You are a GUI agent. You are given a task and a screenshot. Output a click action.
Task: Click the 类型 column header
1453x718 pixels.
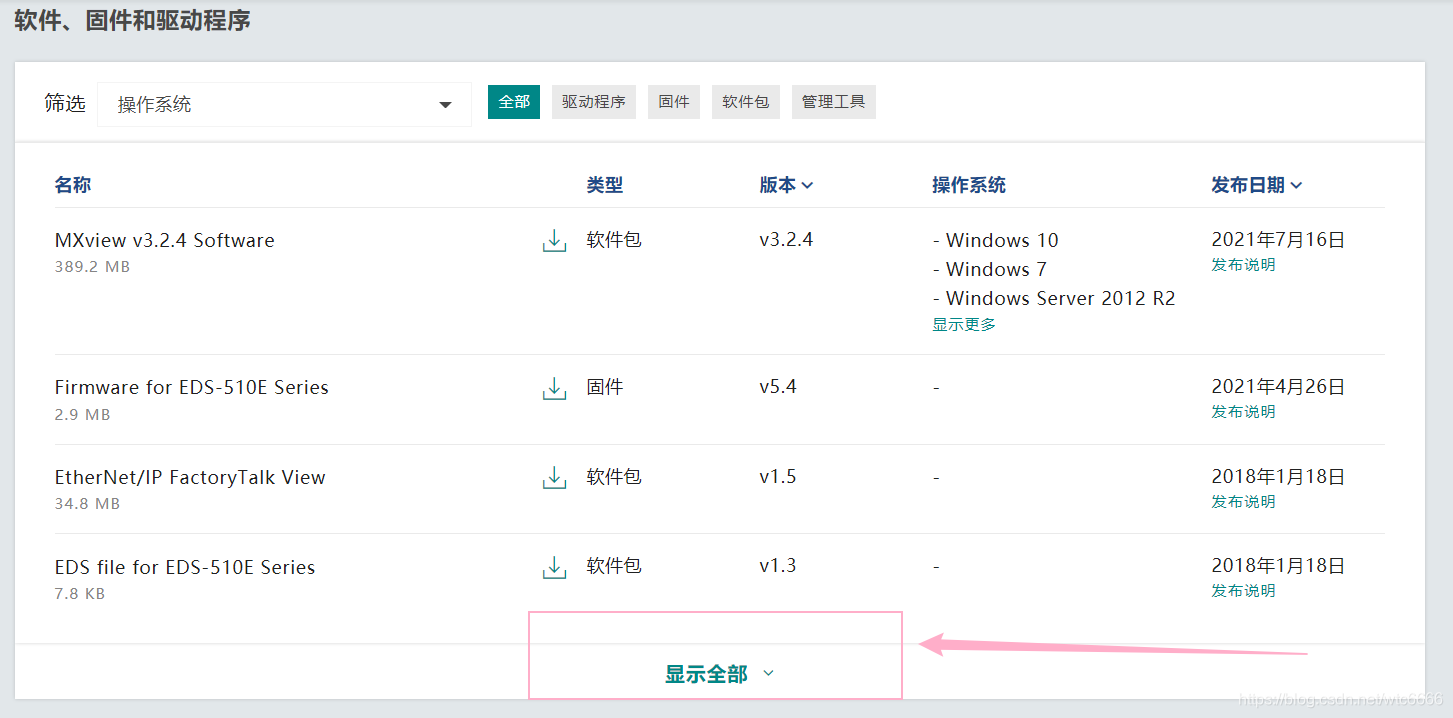pyautogui.click(x=605, y=185)
